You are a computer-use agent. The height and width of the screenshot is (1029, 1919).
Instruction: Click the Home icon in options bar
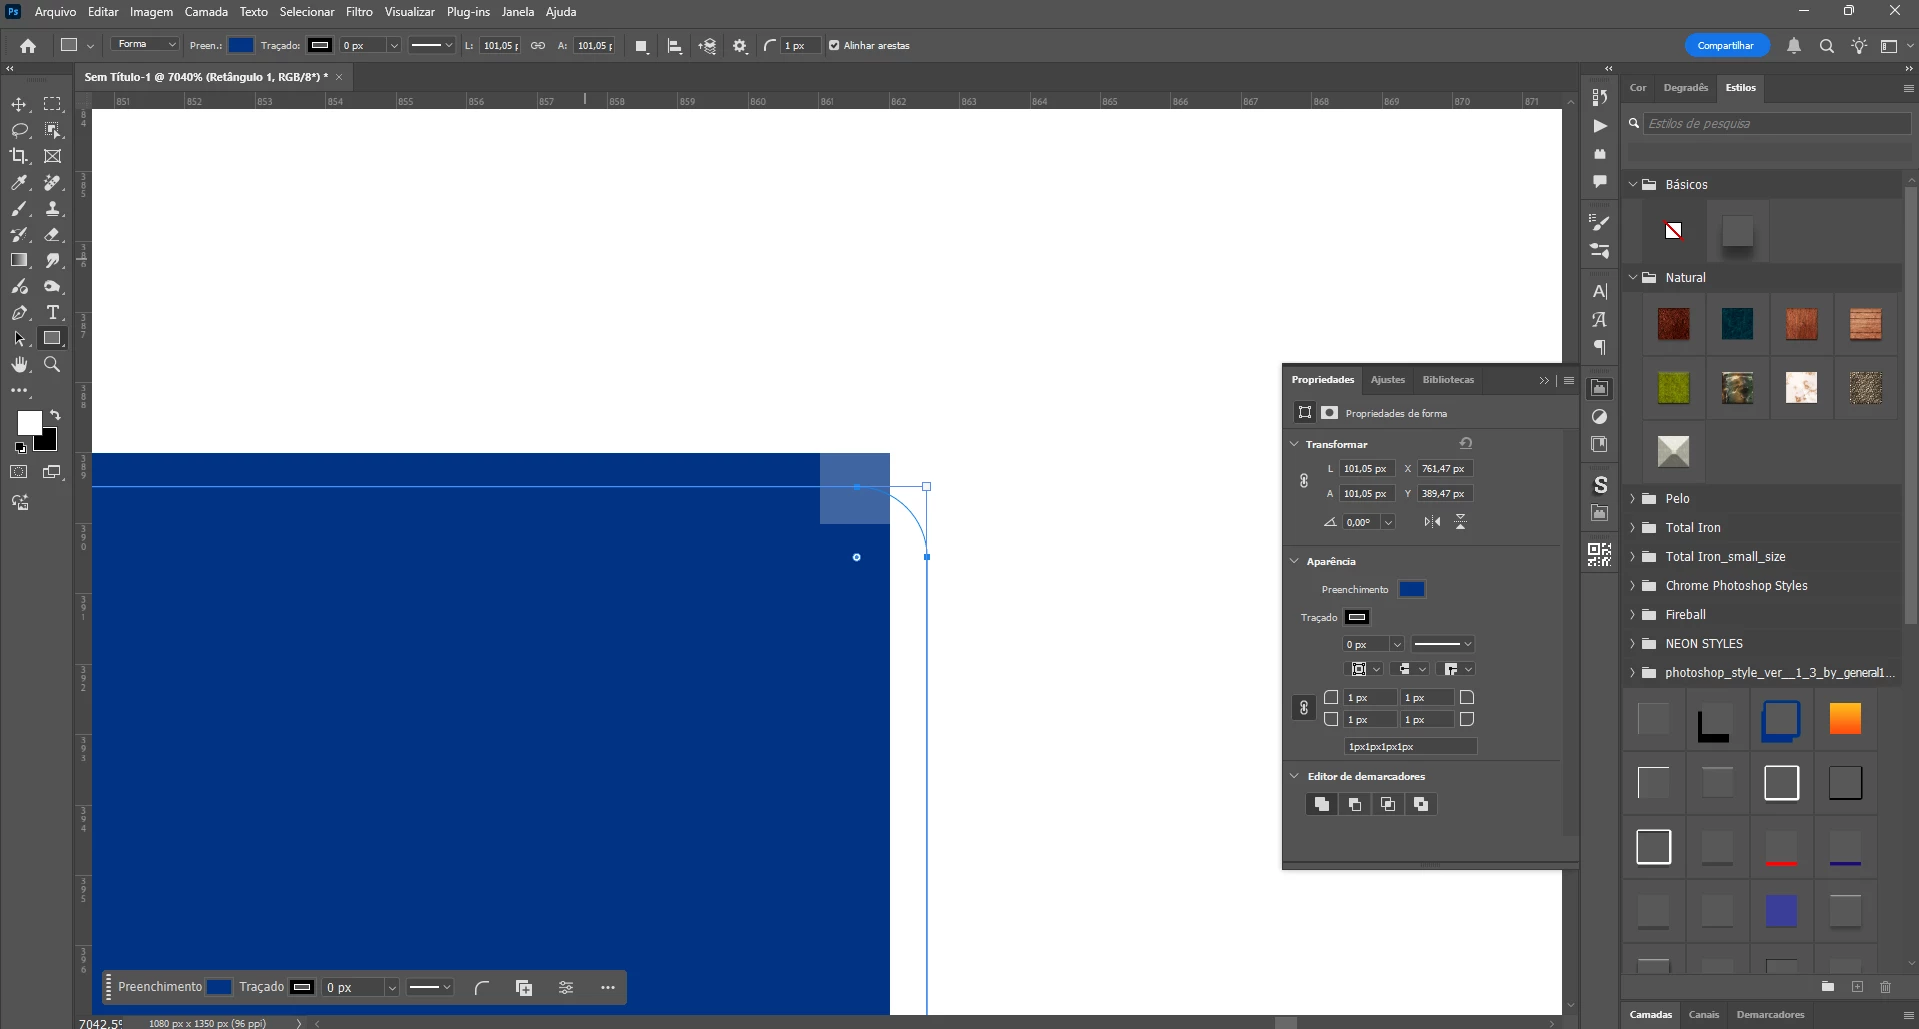(x=28, y=46)
